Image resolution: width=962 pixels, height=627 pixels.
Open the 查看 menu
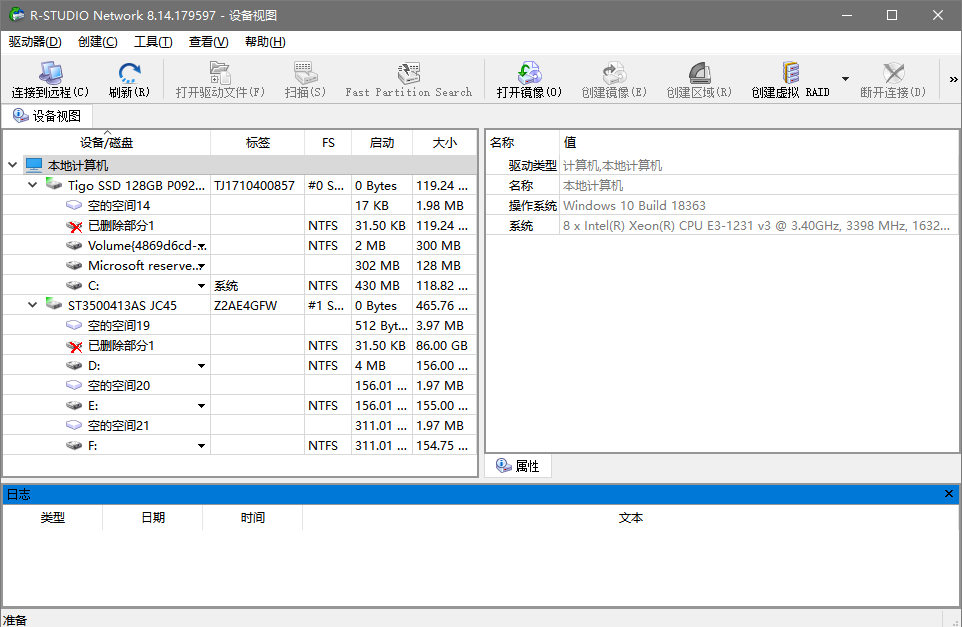(206, 42)
